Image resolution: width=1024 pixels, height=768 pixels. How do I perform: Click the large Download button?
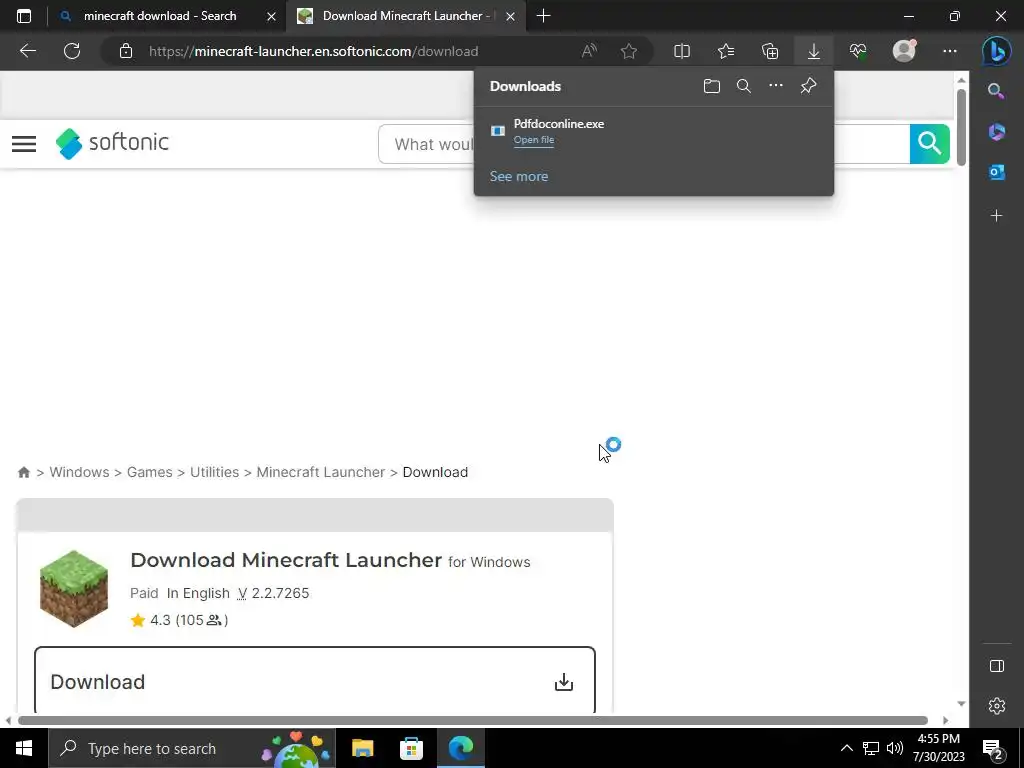[x=315, y=680]
